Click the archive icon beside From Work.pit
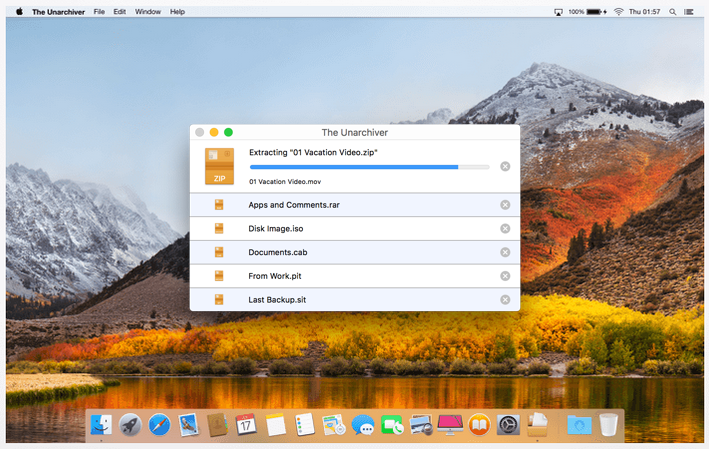Screen dimensions: 709x449 (x=219, y=276)
